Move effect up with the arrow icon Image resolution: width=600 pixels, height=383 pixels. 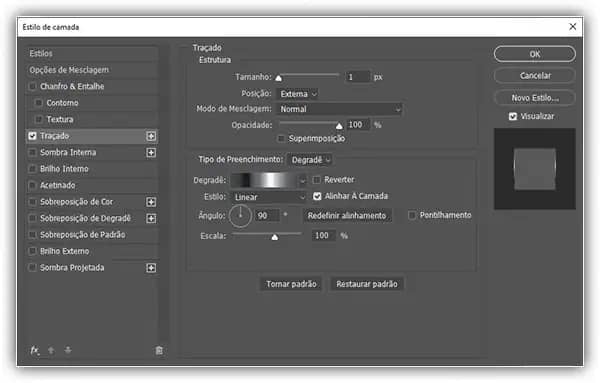[x=51, y=350]
